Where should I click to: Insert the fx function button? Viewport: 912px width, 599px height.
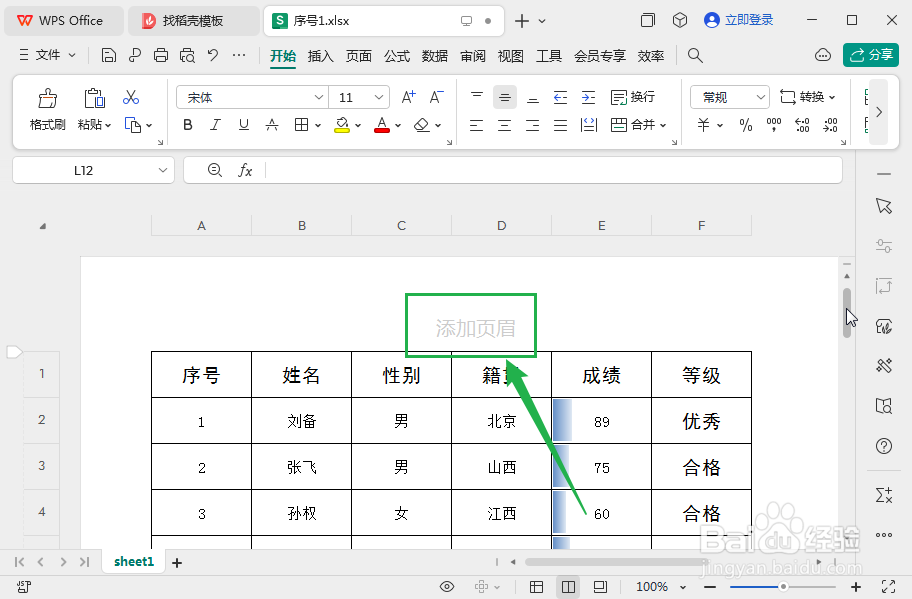246,170
